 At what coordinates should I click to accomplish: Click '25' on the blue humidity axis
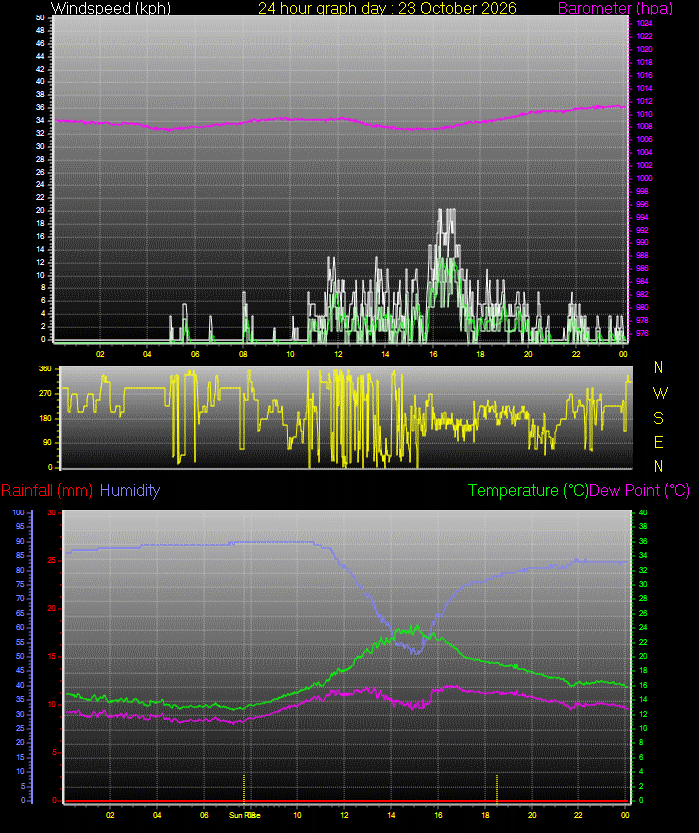pos(20,728)
